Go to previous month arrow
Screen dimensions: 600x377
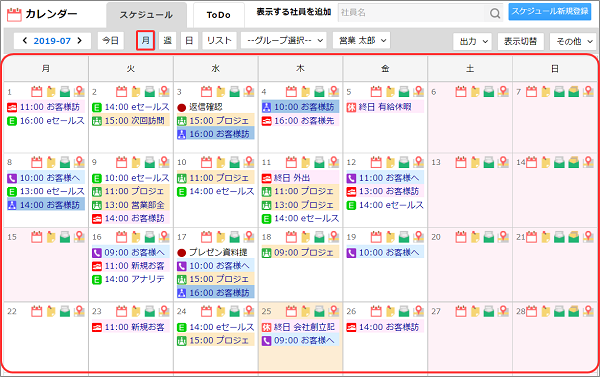tap(25, 41)
